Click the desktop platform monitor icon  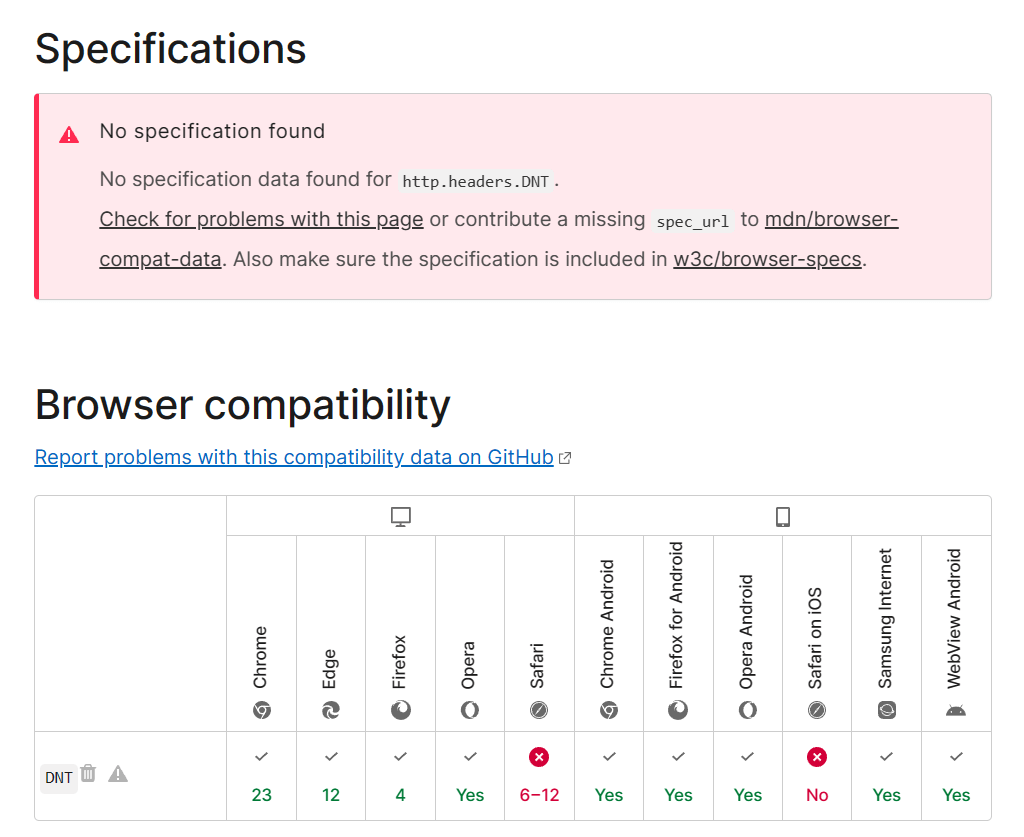pyautogui.click(x=400, y=516)
